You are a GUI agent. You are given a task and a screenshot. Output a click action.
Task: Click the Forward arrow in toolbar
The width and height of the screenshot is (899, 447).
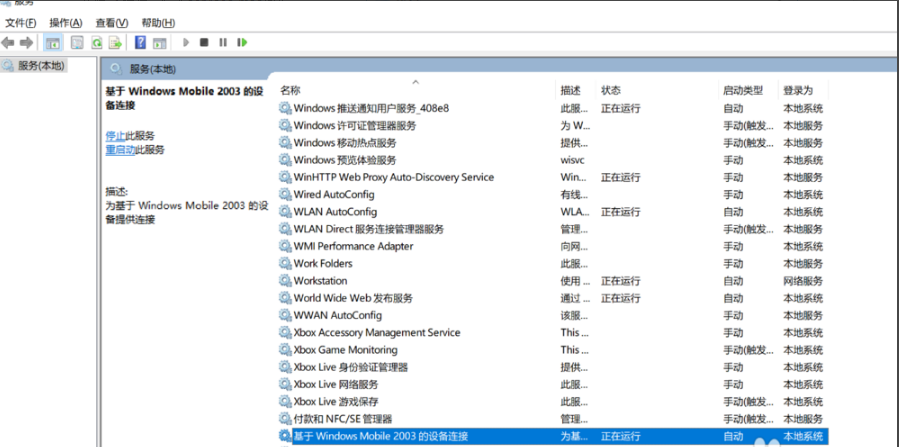click(x=27, y=43)
